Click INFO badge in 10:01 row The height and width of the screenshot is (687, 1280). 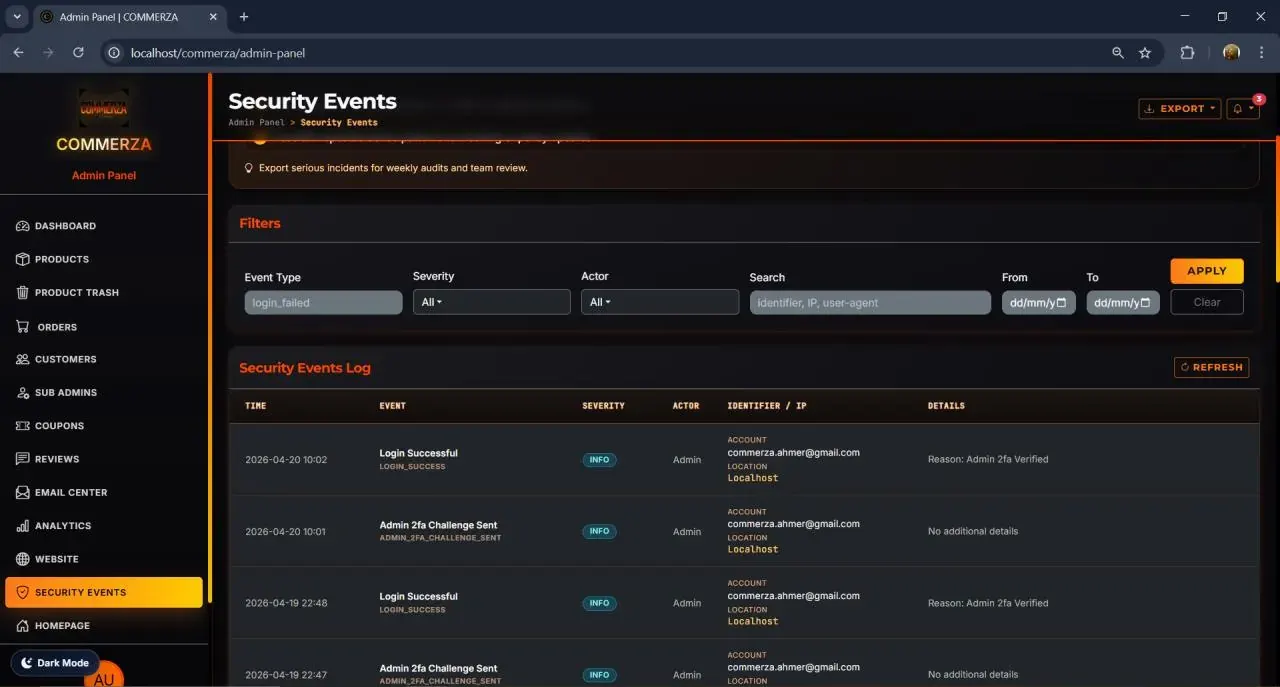599,532
